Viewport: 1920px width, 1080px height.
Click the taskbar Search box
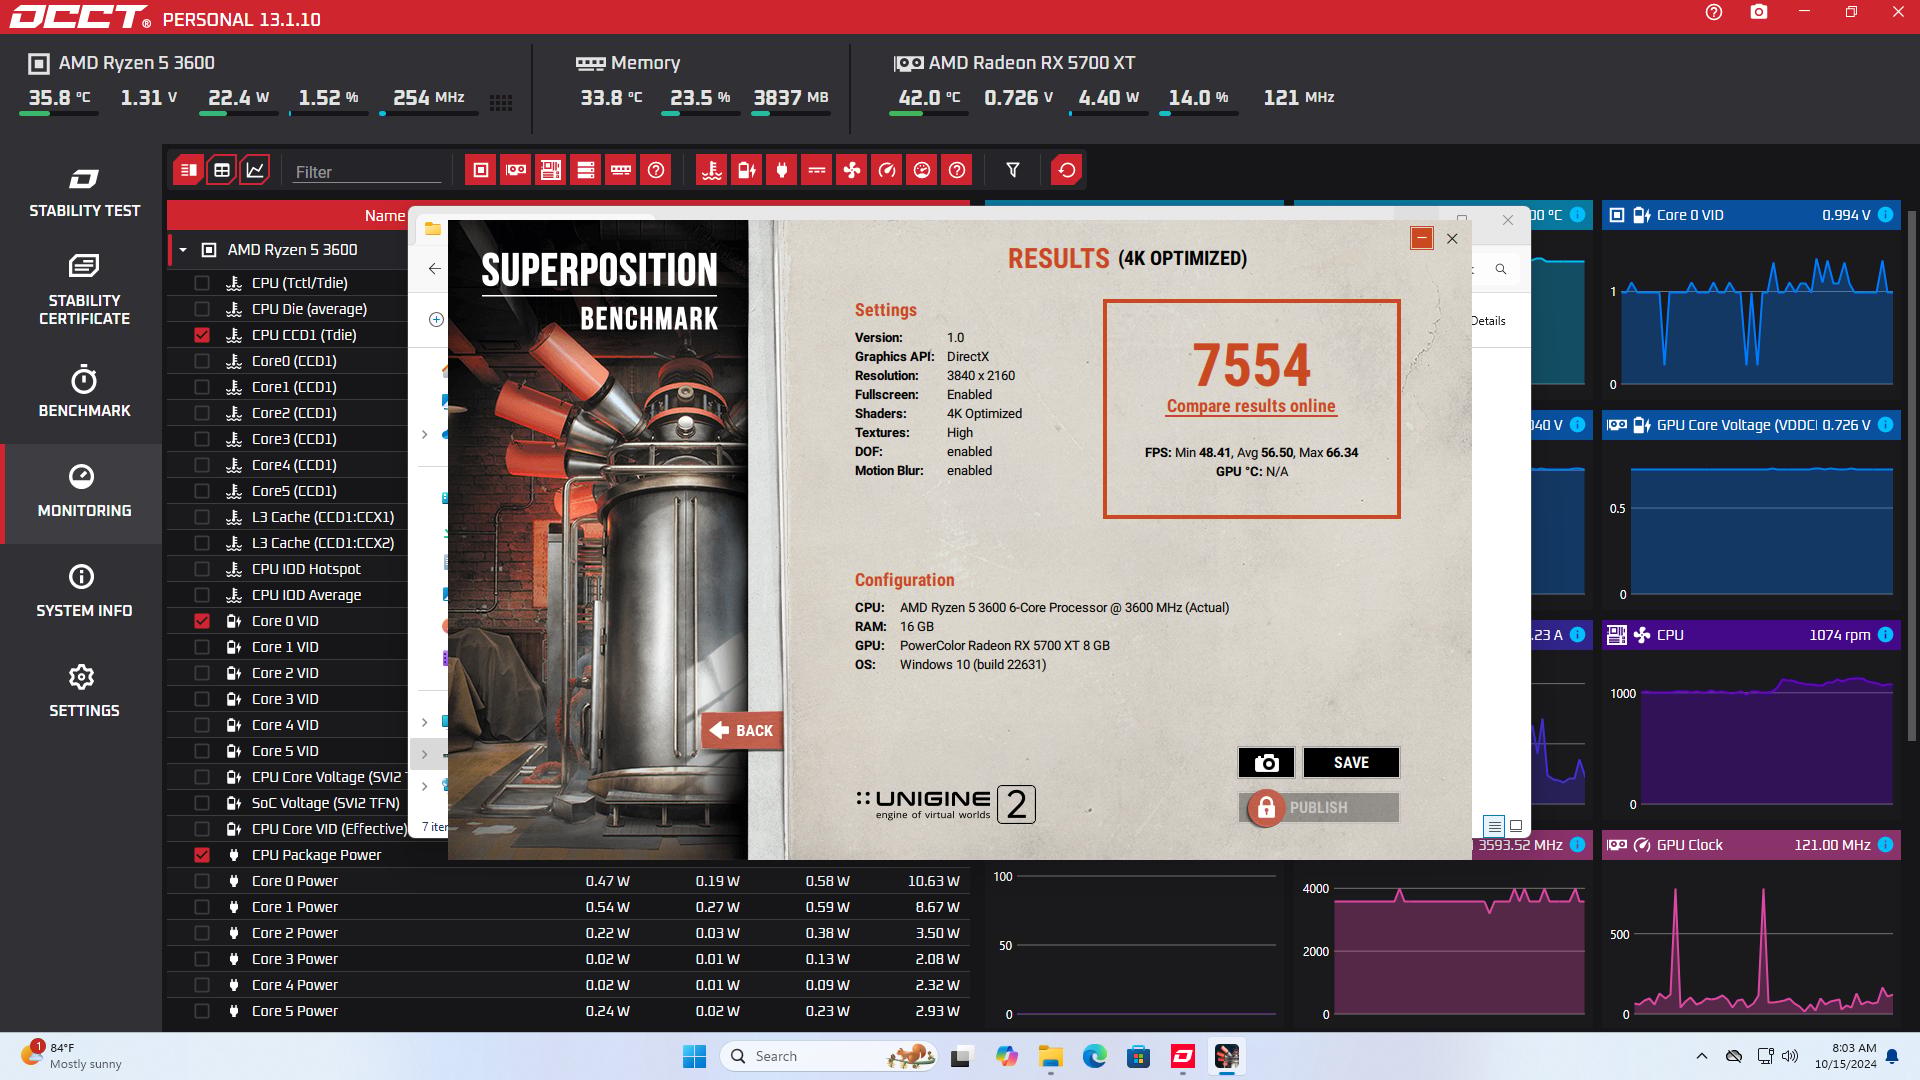pos(829,1056)
